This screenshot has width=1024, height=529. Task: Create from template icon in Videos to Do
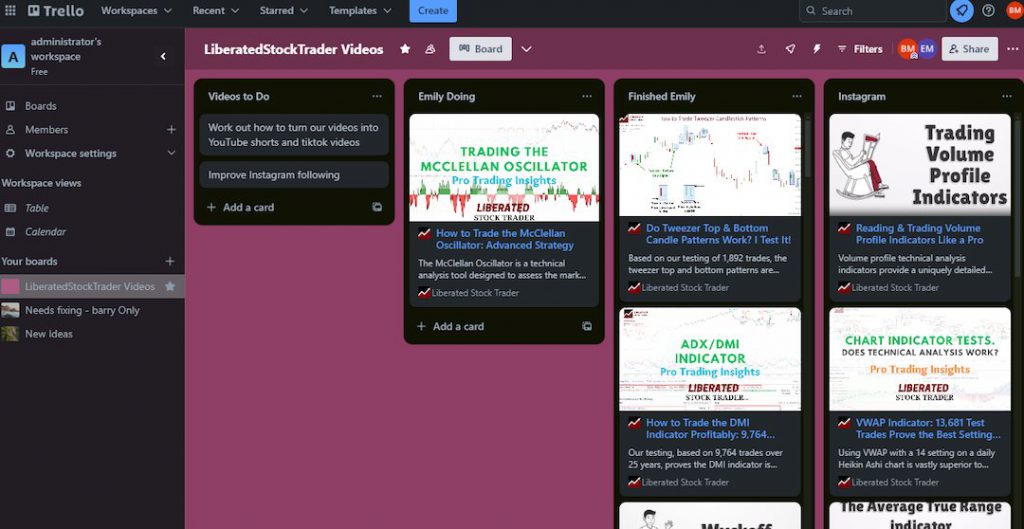[377, 207]
